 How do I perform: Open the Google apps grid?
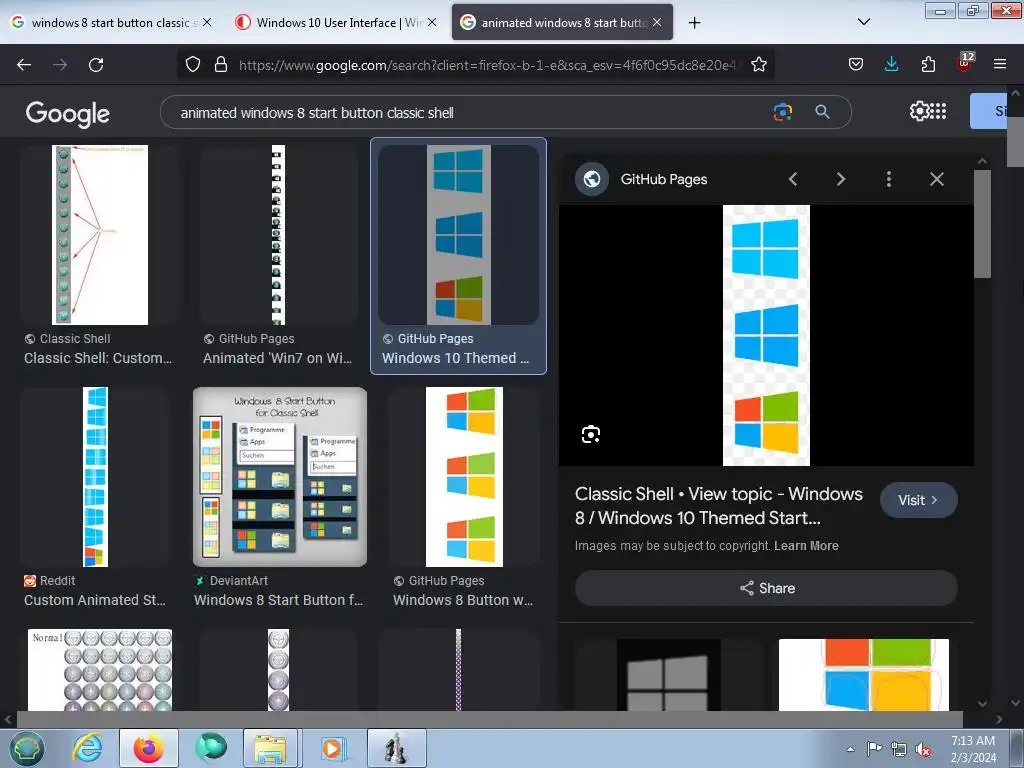click(938, 111)
